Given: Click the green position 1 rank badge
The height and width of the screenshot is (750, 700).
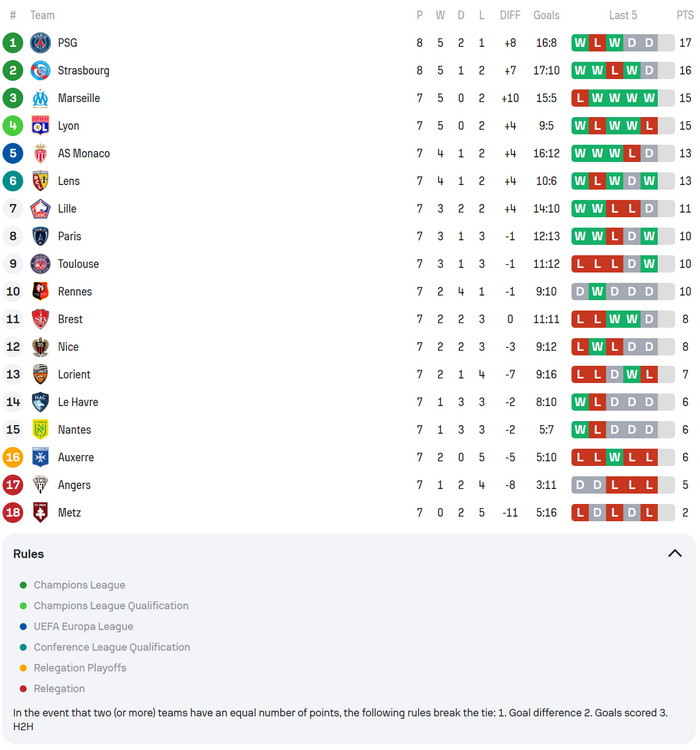Looking at the screenshot, I should (13, 43).
